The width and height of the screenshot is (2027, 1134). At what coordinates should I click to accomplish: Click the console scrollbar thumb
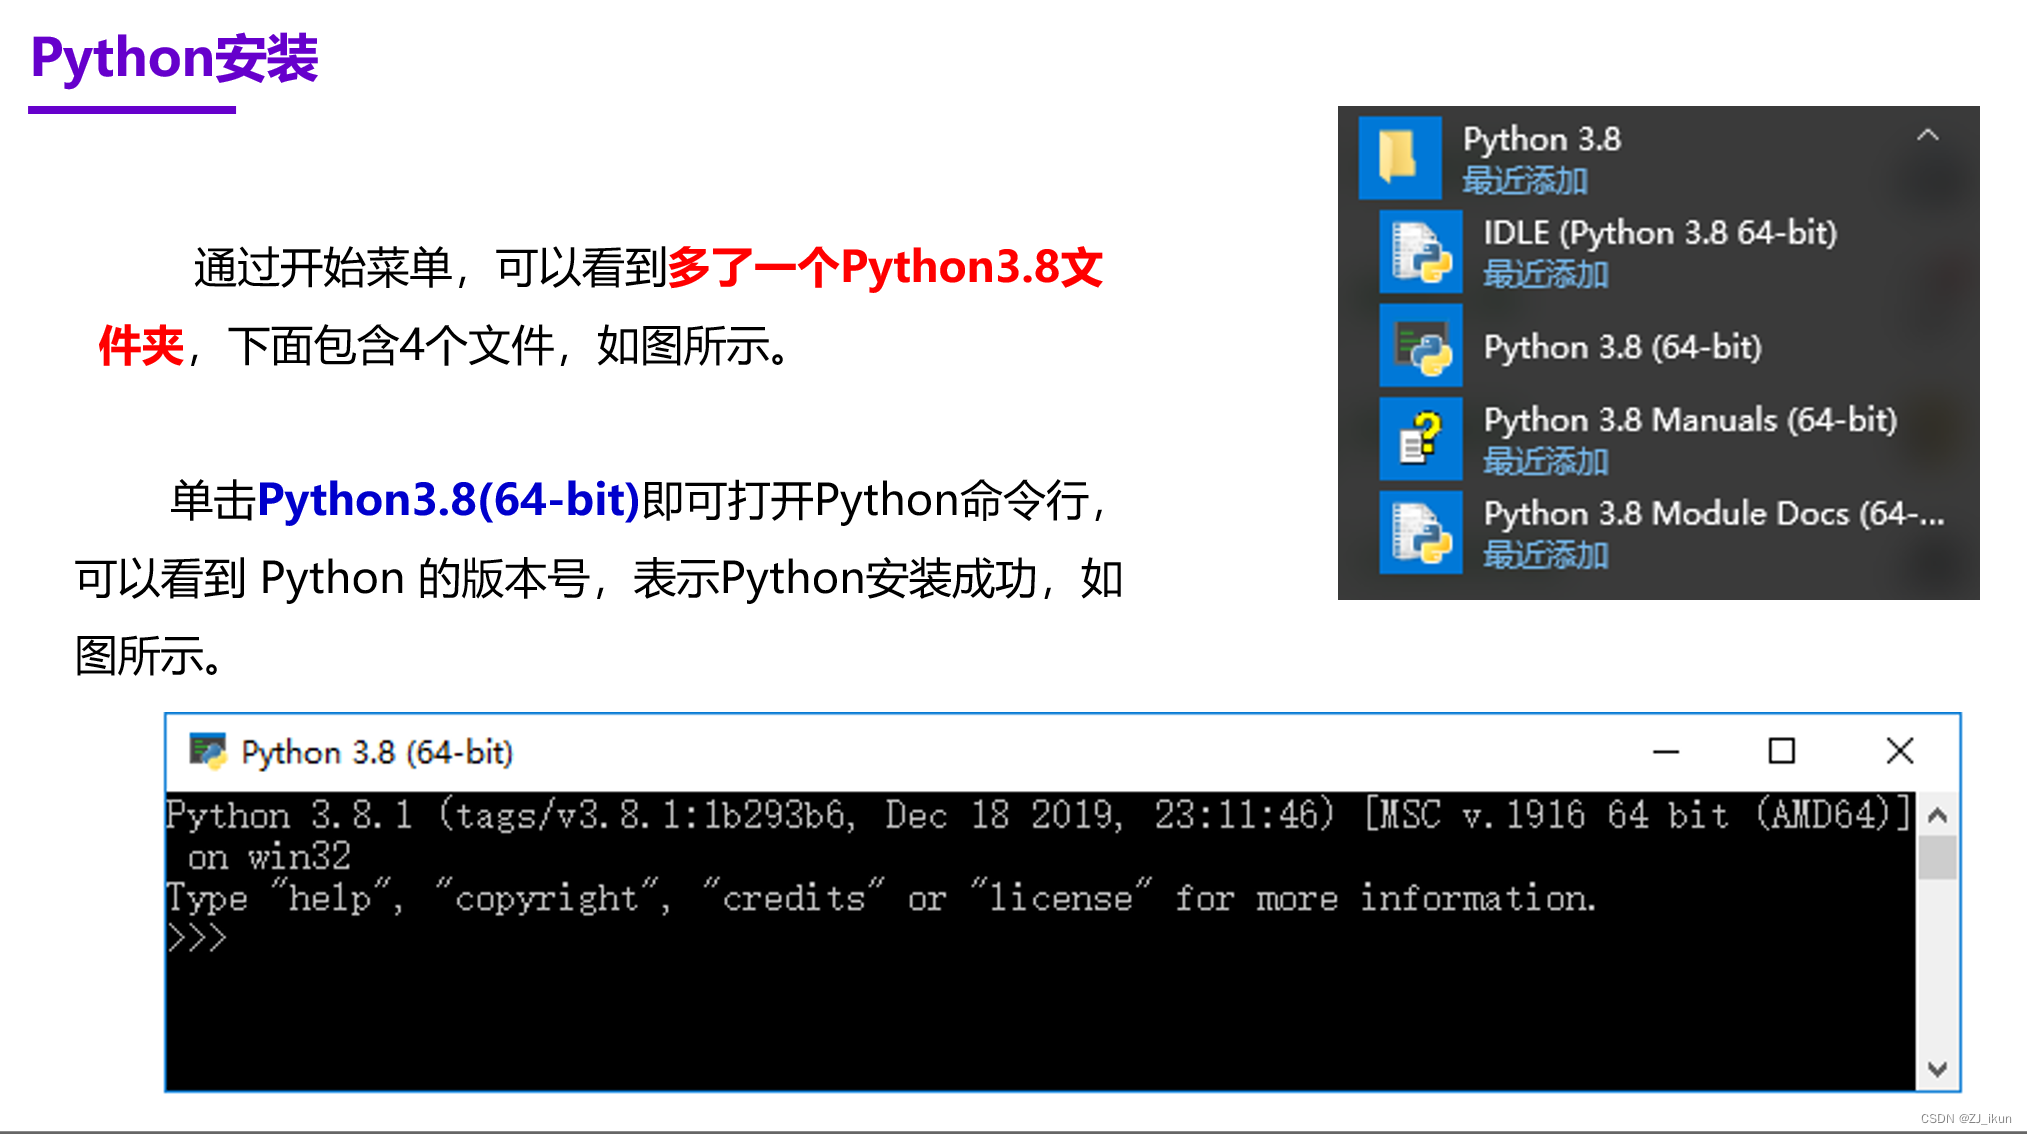point(1937,858)
